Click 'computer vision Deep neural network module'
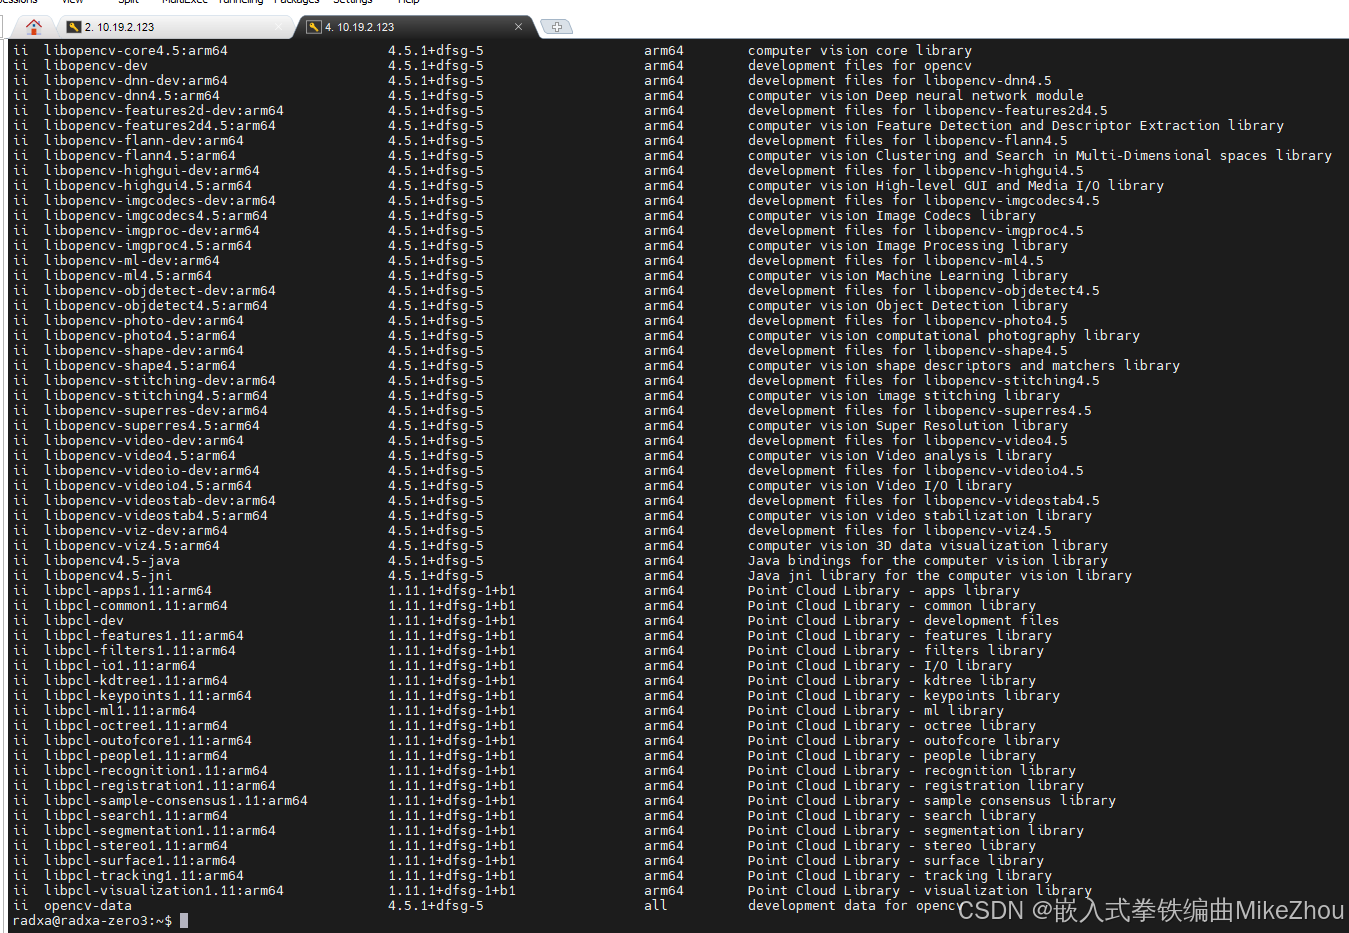 click(x=916, y=95)
